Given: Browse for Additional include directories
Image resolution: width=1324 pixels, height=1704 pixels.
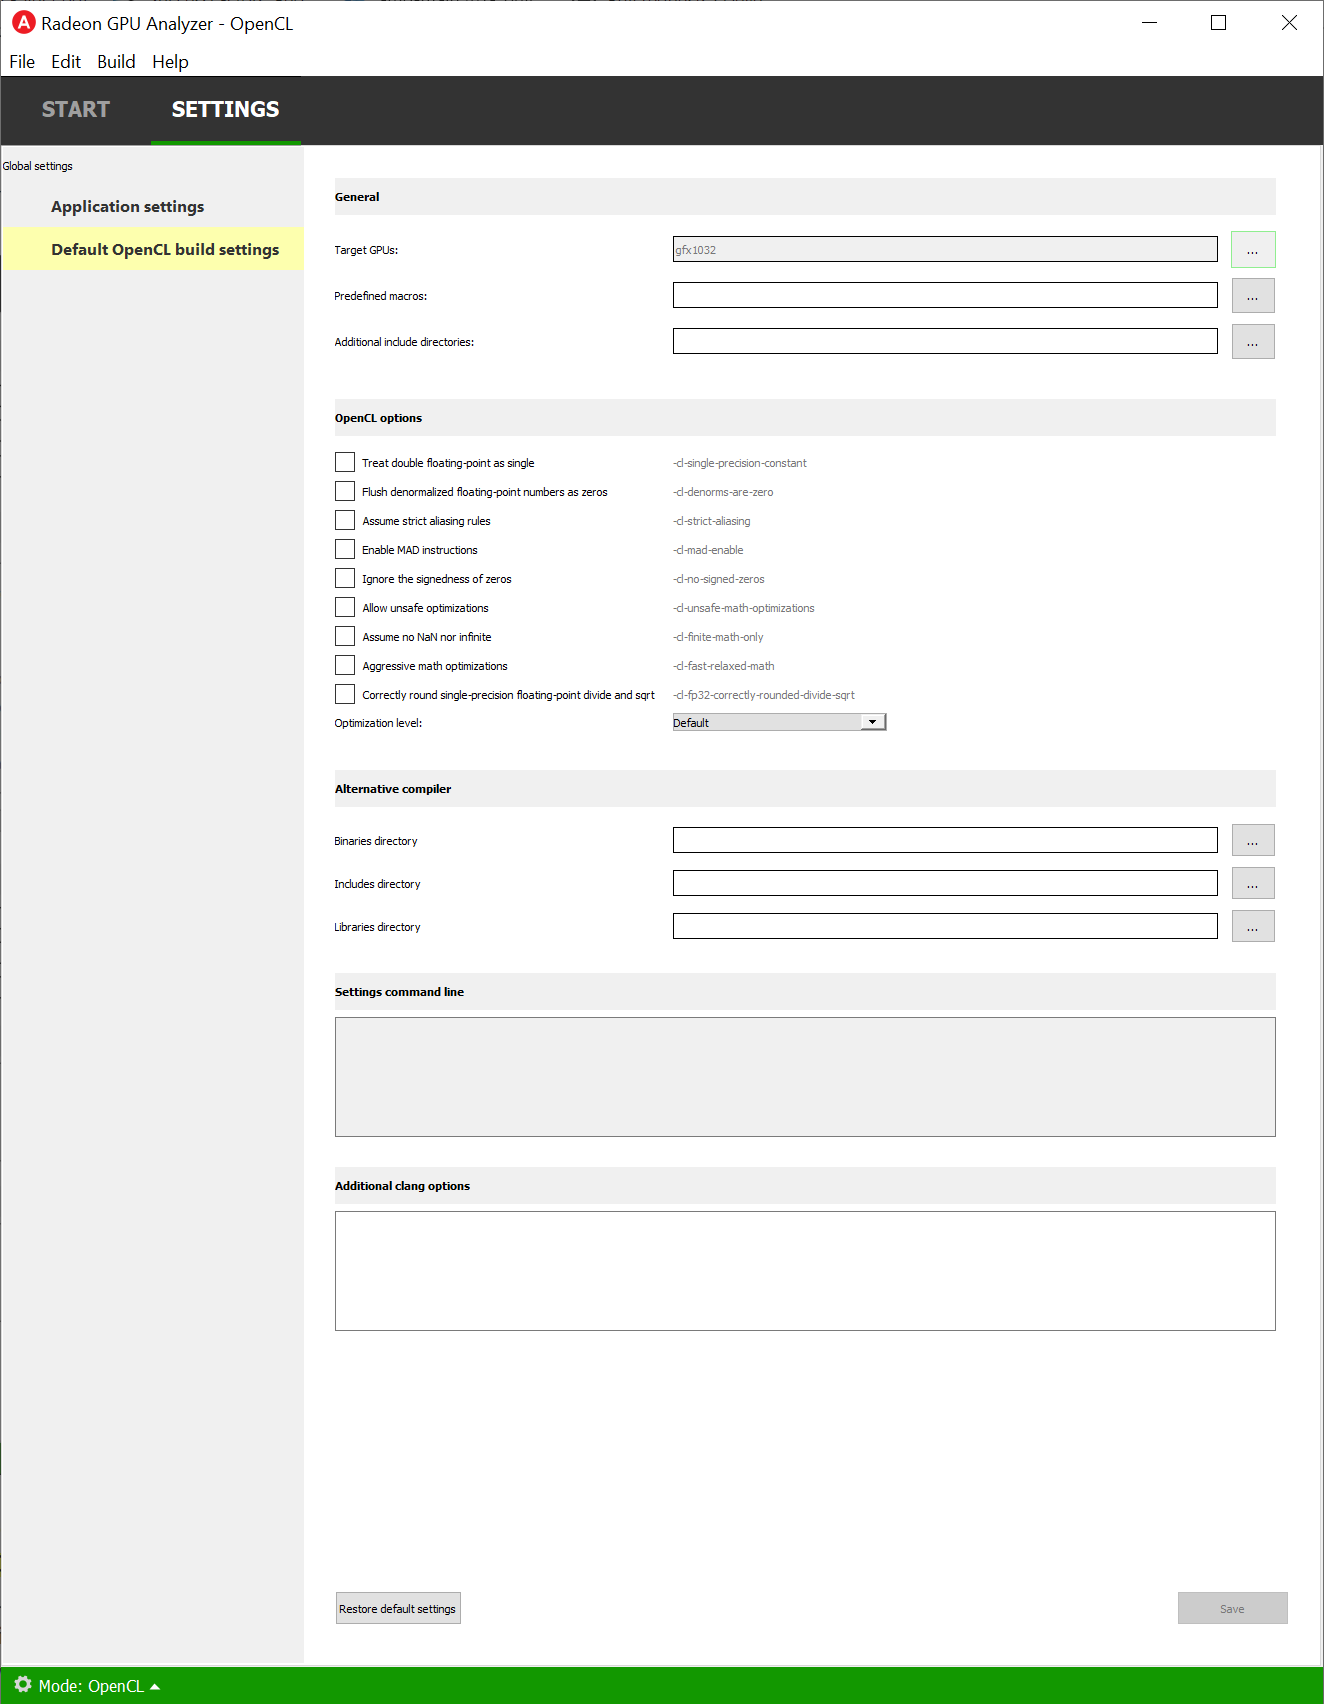Looking at the screenshot, I should (1252, 342).
